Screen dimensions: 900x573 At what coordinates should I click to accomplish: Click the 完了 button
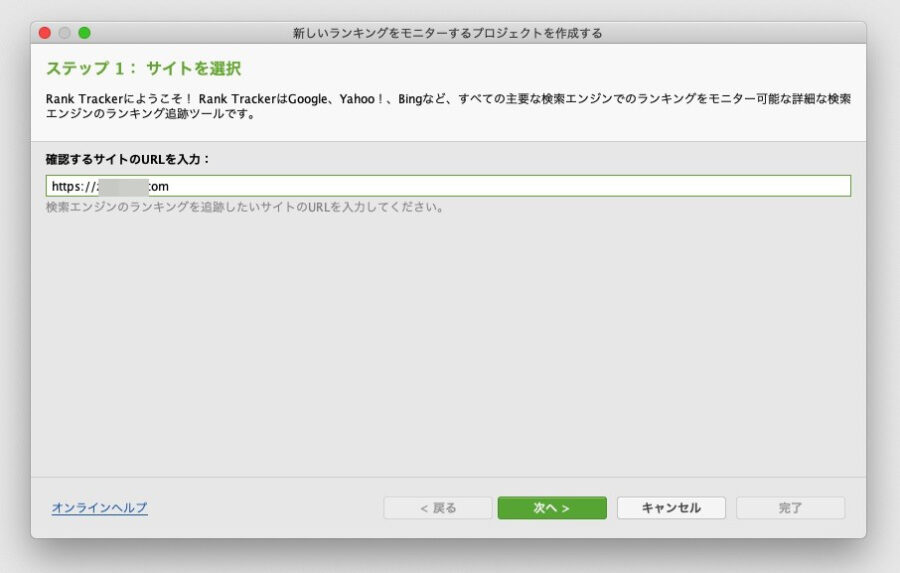pos(791,508)
